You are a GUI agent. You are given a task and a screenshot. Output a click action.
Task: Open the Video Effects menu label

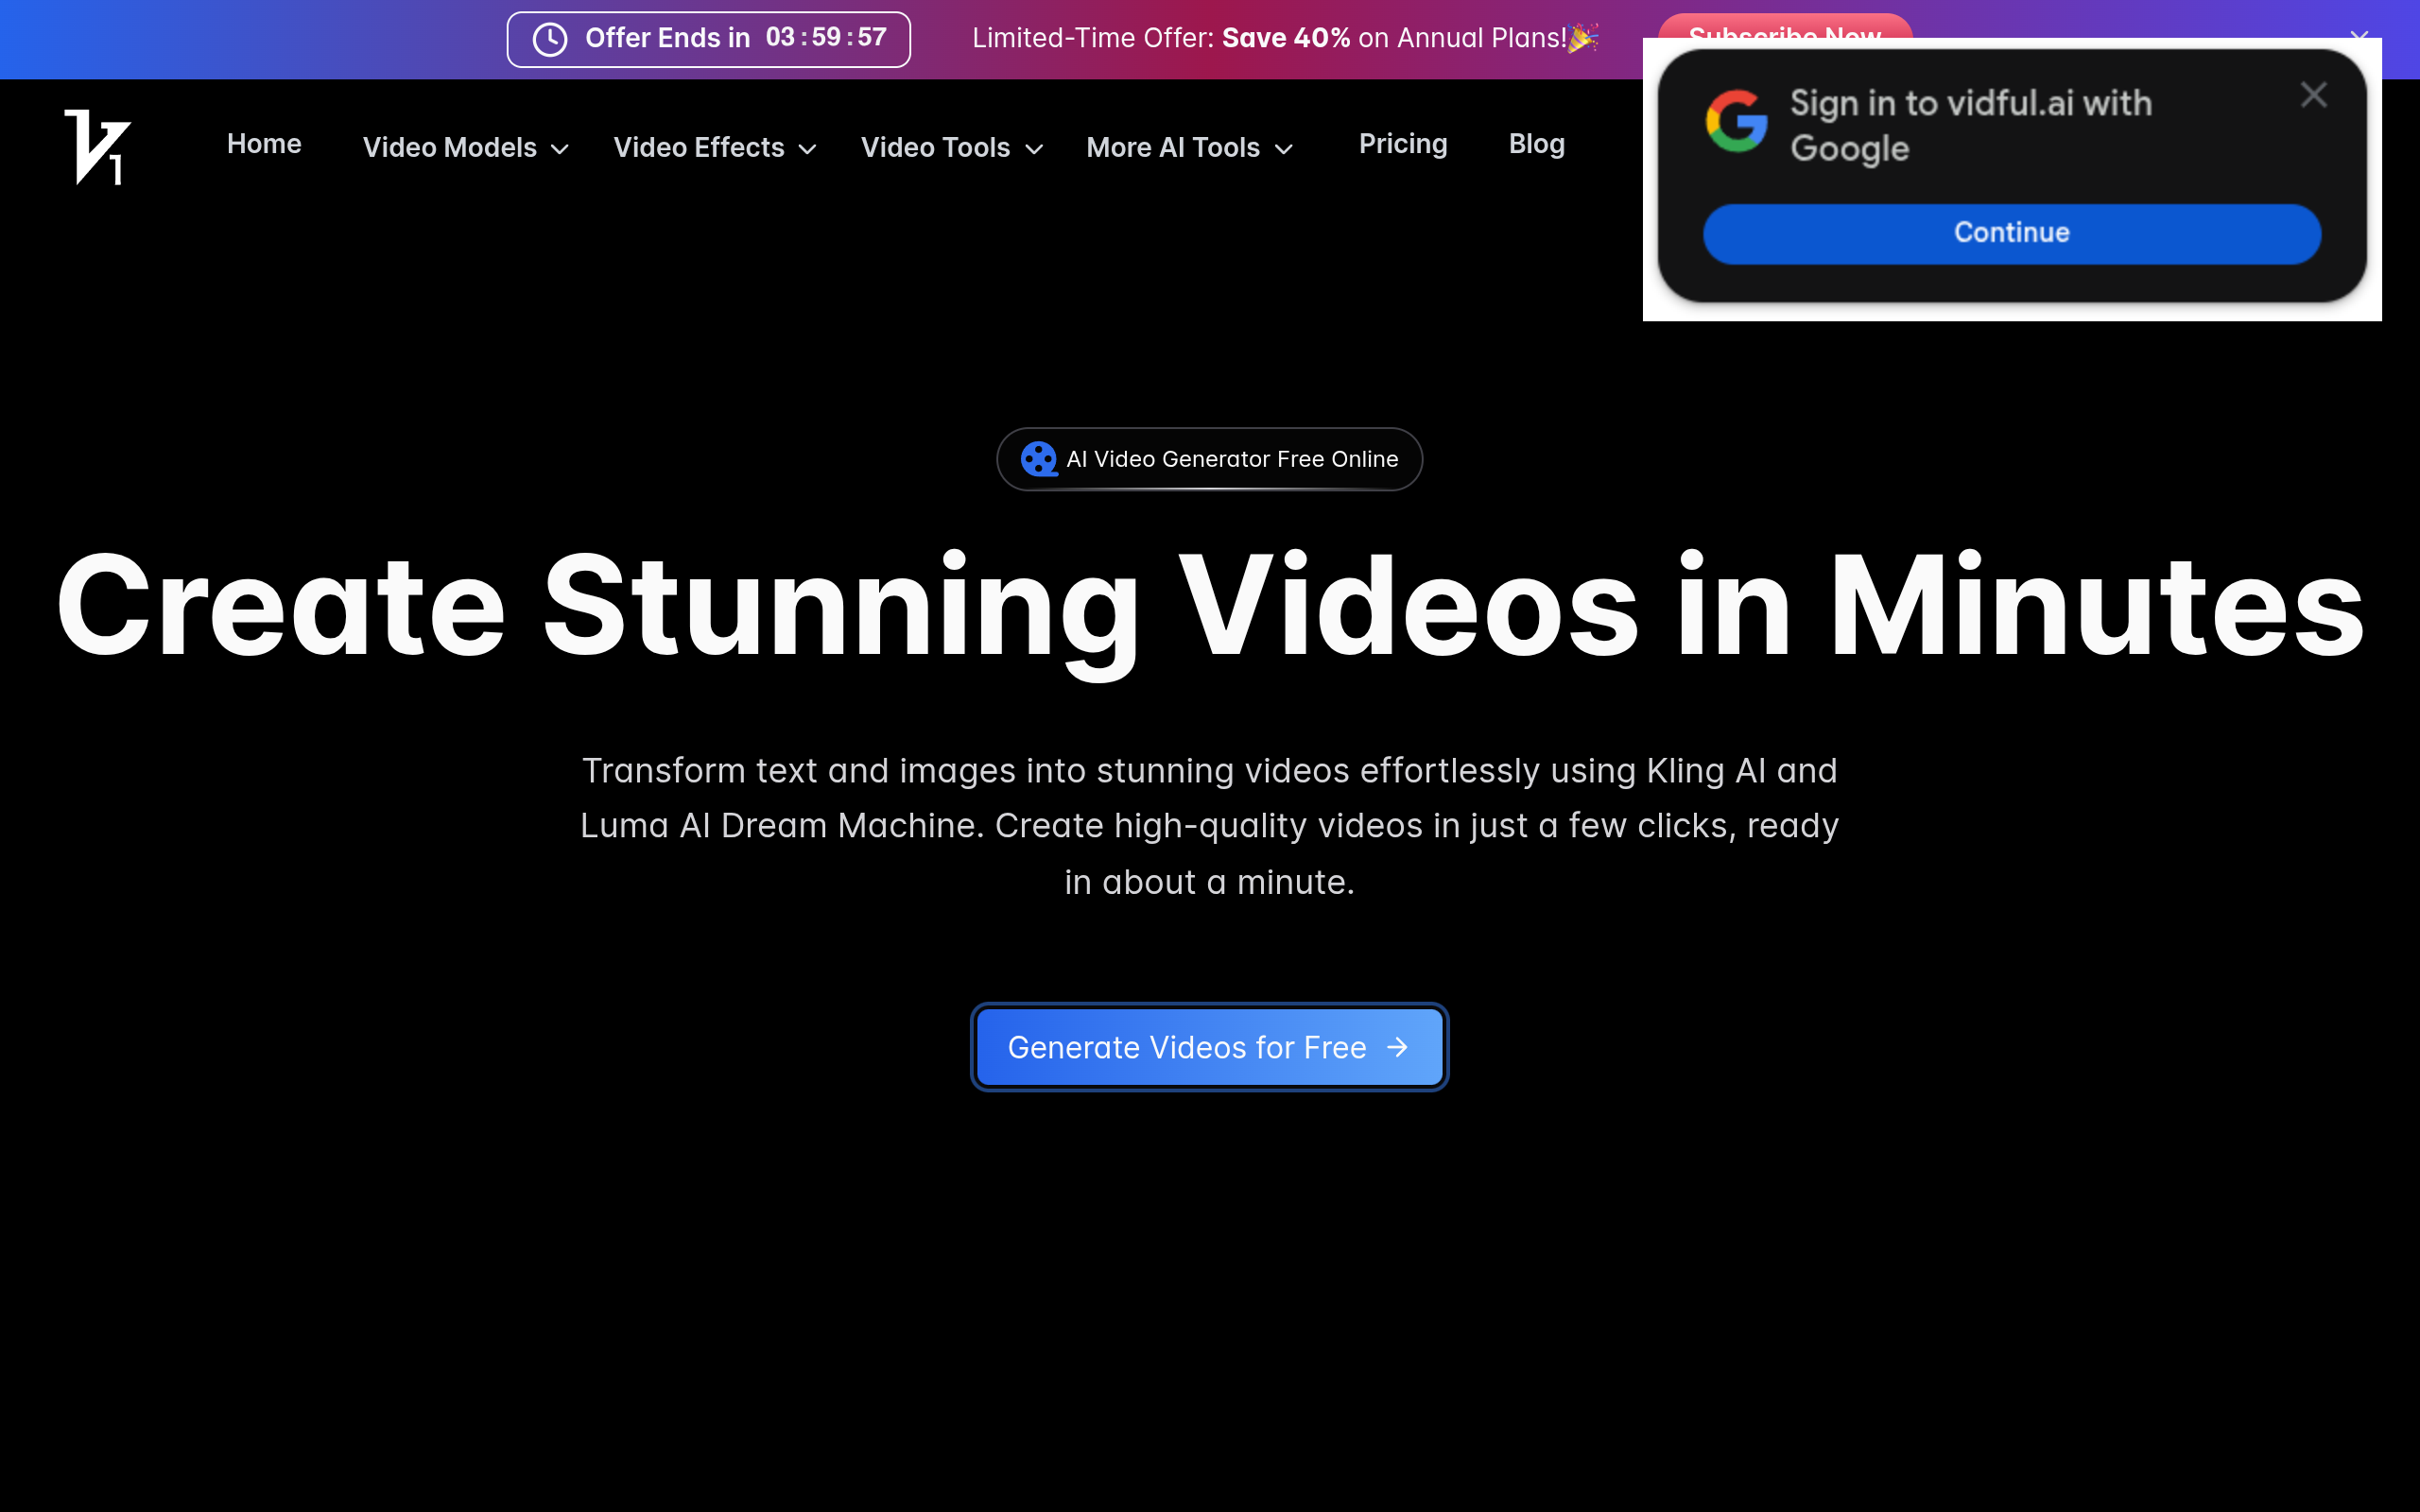click(699, 147)
